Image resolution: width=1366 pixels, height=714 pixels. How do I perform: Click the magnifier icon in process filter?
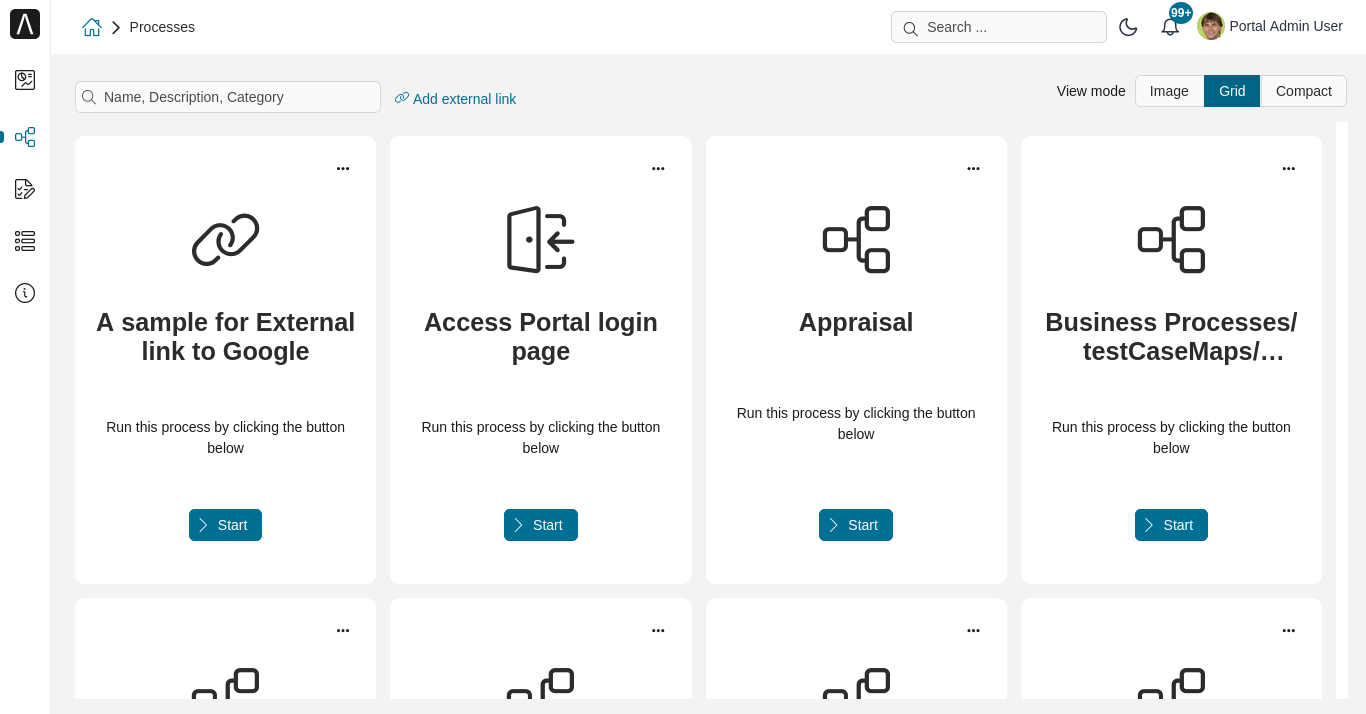[x=89, y=97]
